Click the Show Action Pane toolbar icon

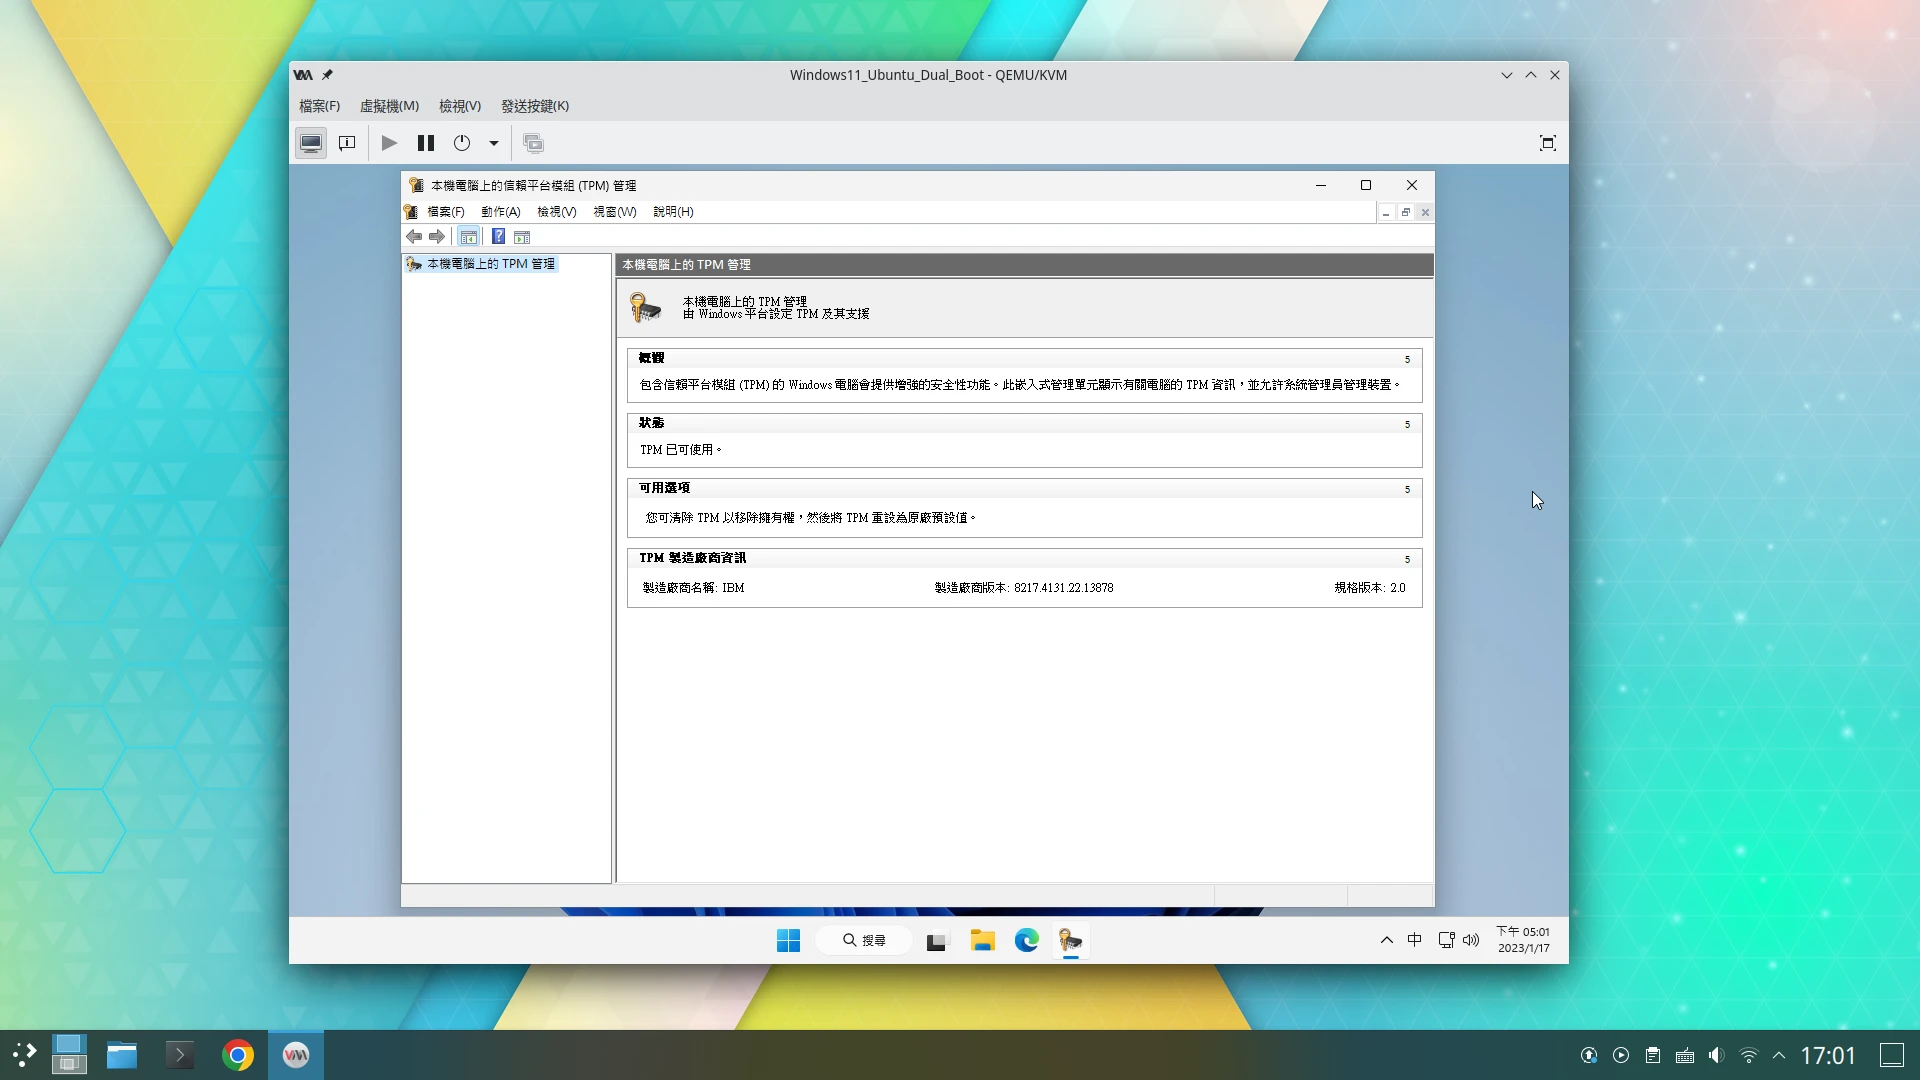tap(523, 236)
